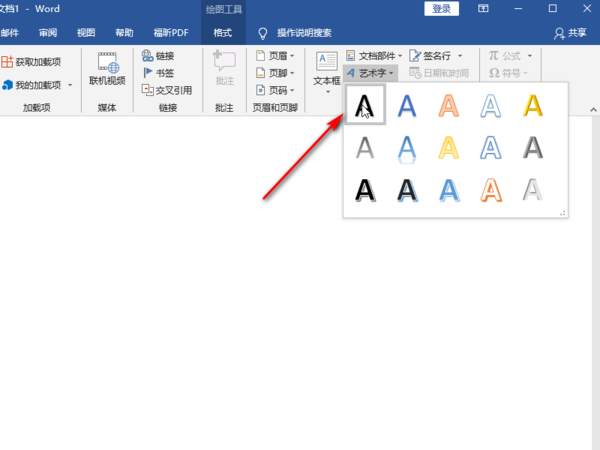Choose the gold fill WordArt style
Screen dimensions: 600x450
(x=533, y=106)
